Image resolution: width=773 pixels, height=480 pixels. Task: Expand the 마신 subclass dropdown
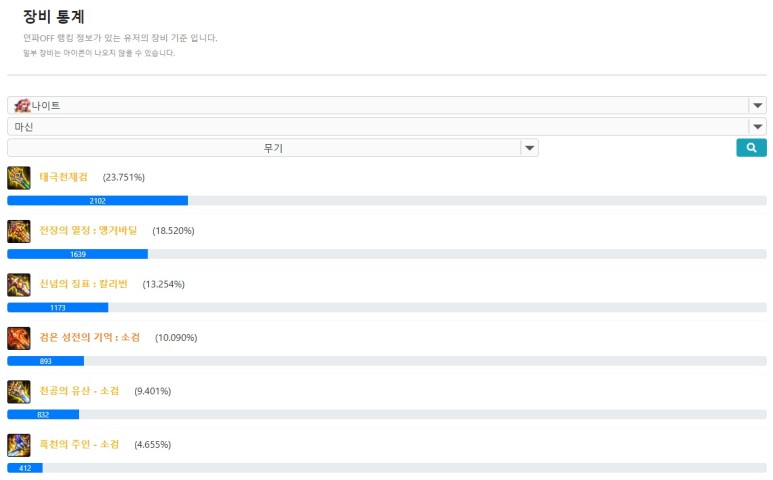(x=386, y=127)
